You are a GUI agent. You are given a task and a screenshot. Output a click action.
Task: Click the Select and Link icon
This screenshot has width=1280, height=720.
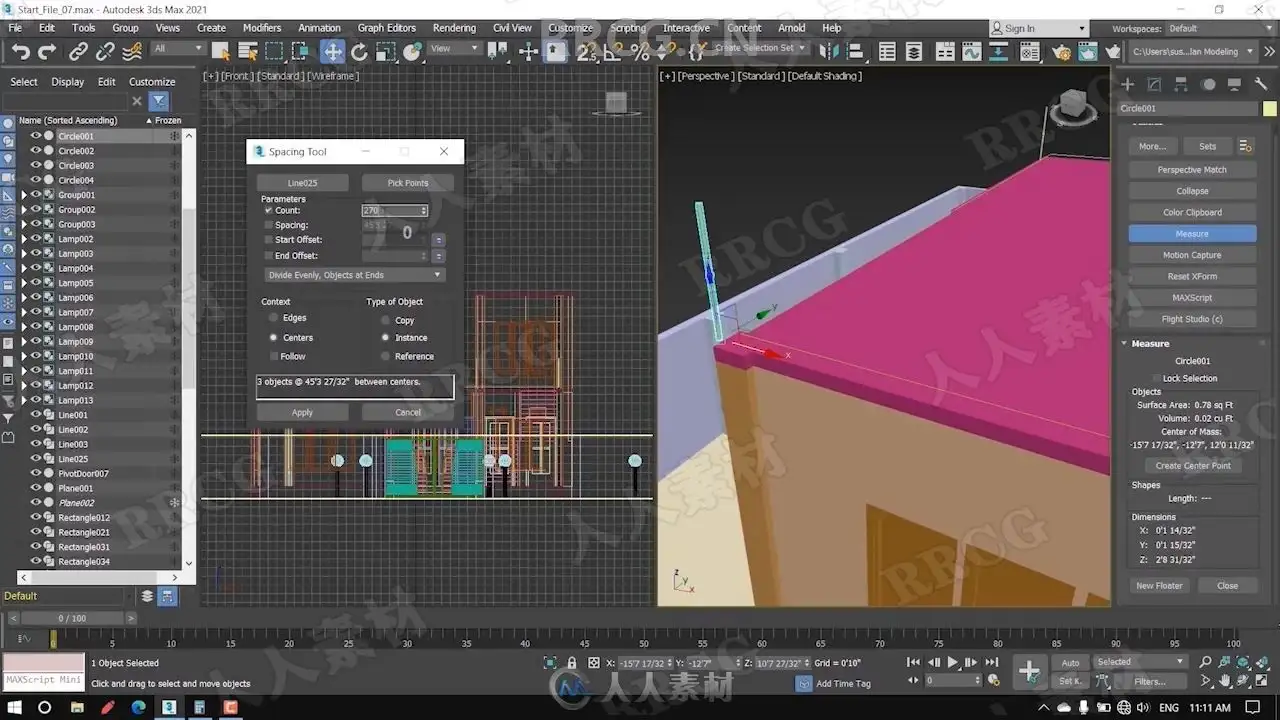point(78,52)
